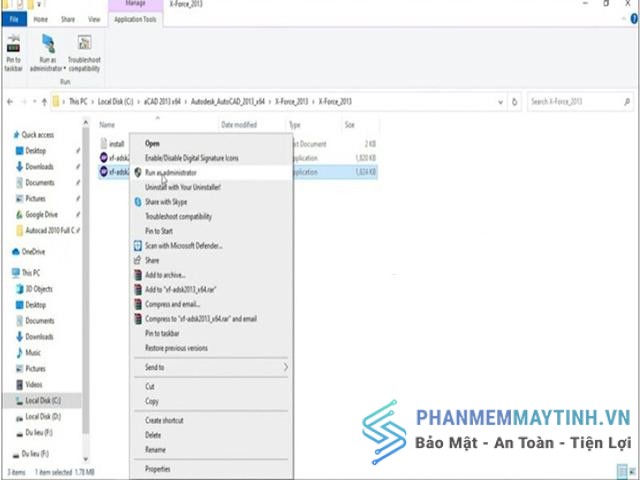Select Local Disk (C:) in navigation pane
This screenshot has height=480, width=640.
coord(42,400)
